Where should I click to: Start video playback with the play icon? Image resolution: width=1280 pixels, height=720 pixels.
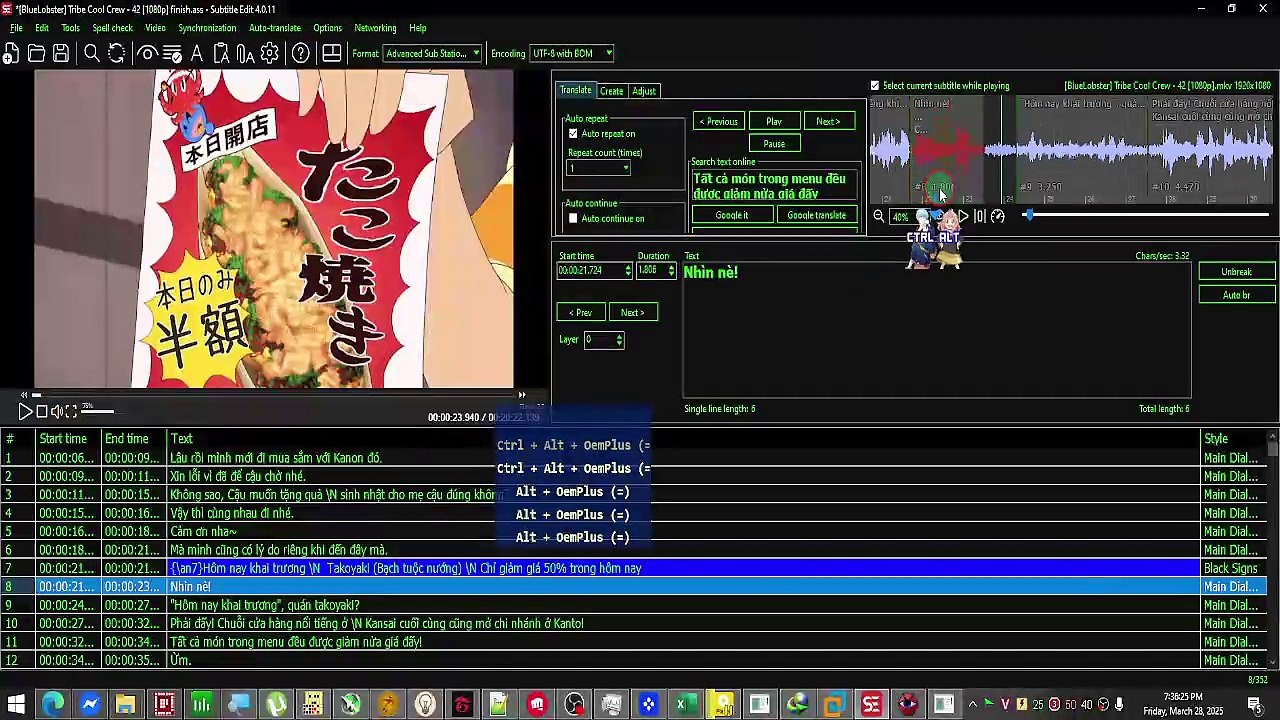click(25, 411)
